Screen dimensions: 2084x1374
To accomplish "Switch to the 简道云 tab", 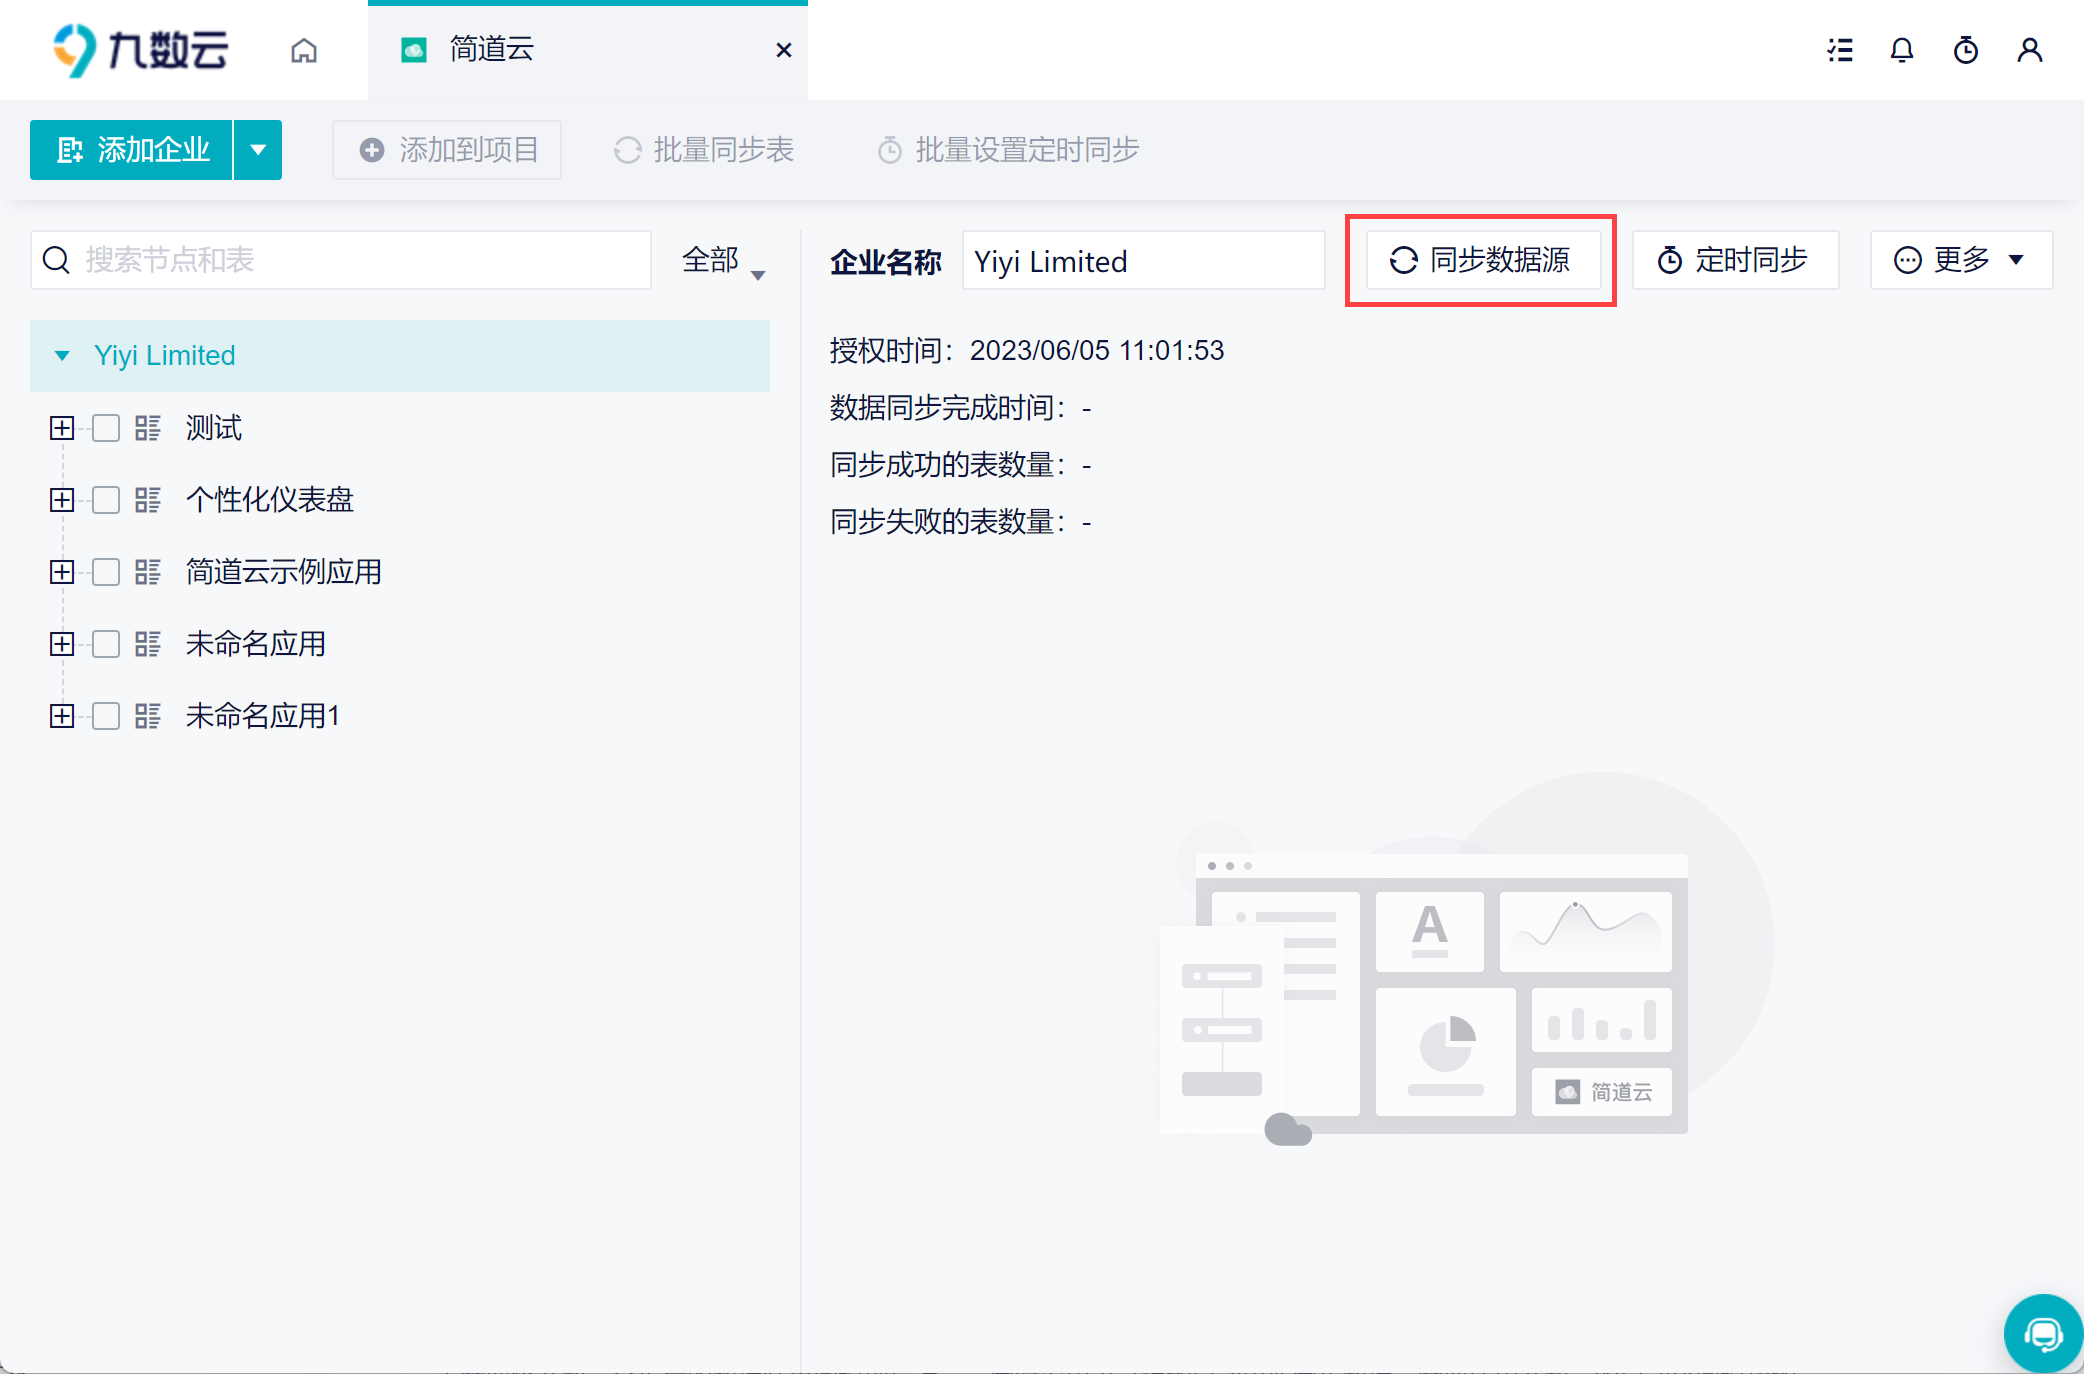I will pyautogui.click(x=491, y=50).
